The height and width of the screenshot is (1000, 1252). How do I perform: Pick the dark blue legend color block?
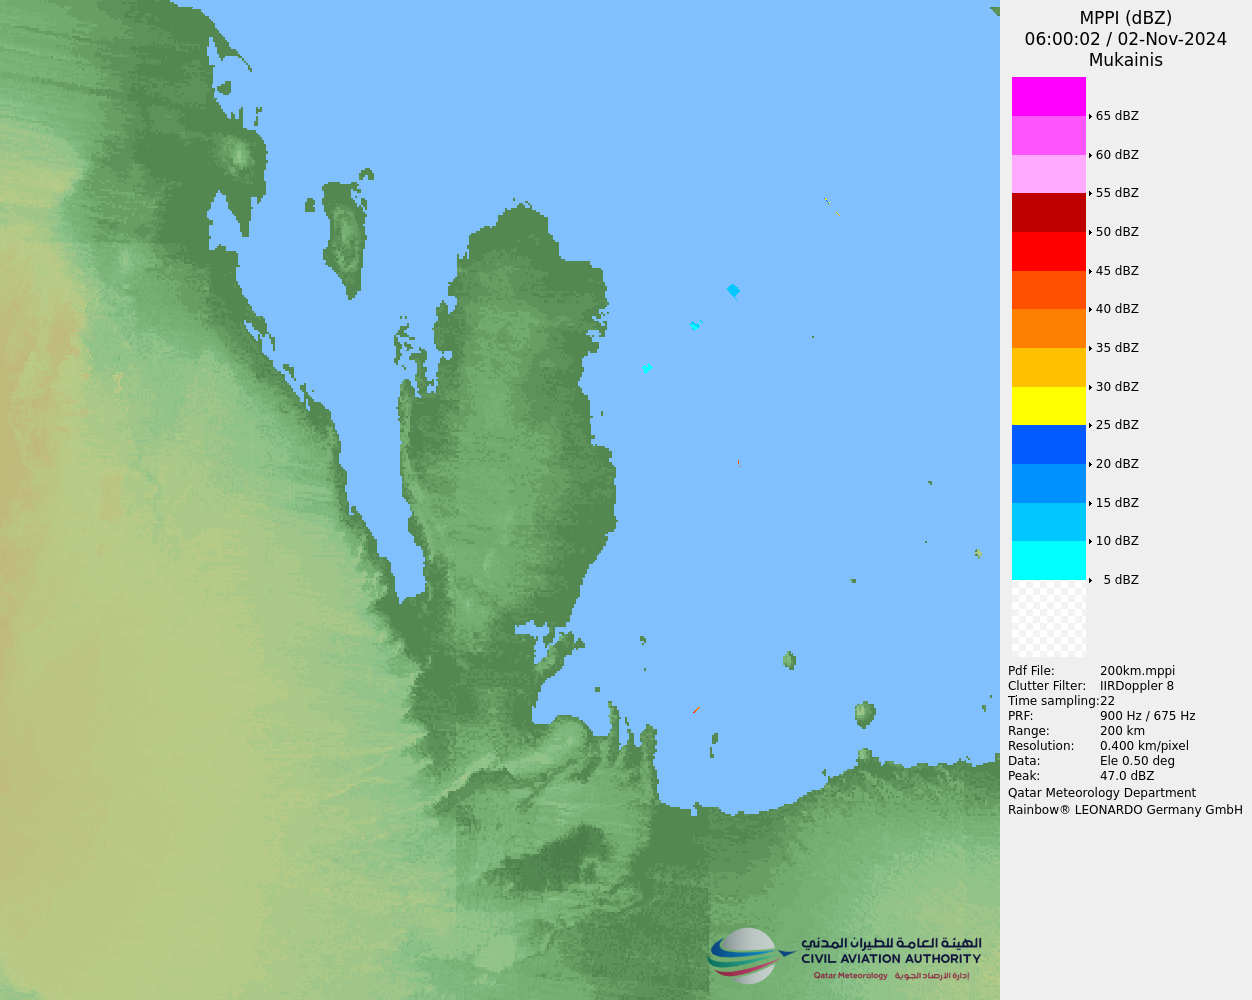pos(1048,444)
